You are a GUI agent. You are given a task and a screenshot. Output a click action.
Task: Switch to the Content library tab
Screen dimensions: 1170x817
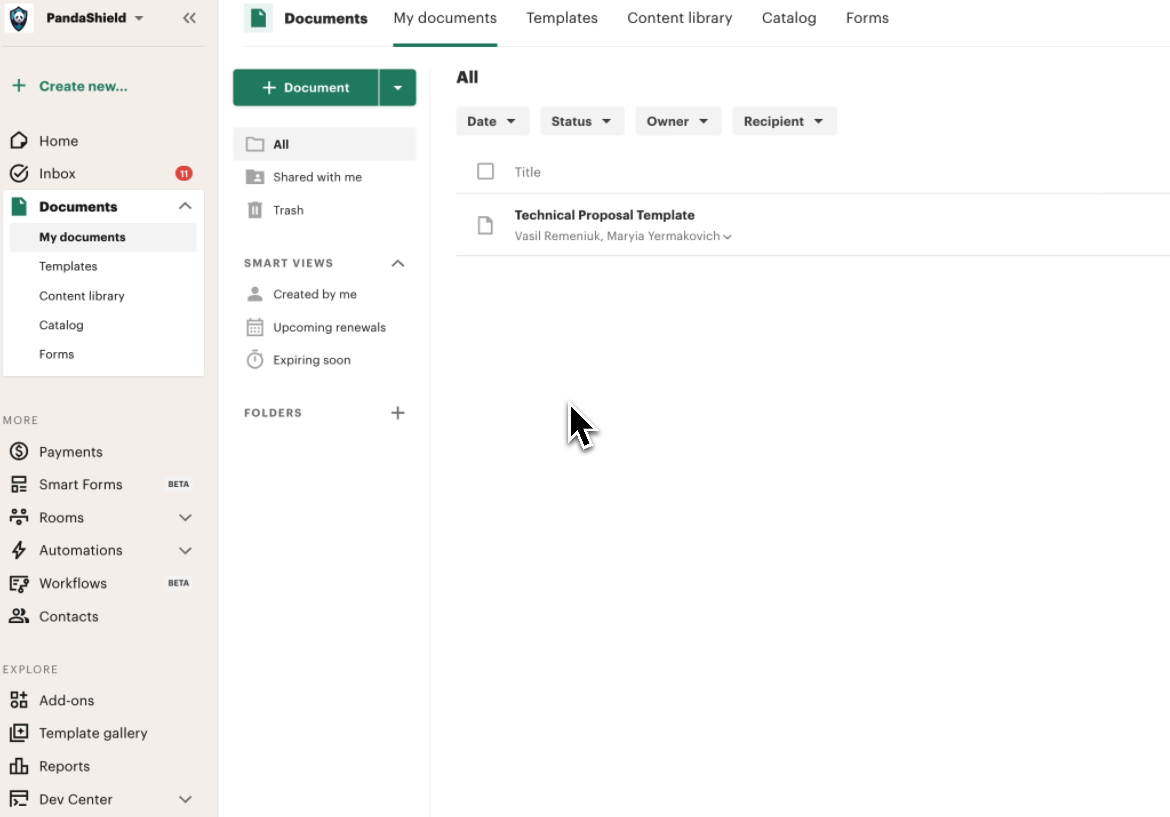pyautogui.click(x=679, y=18)
